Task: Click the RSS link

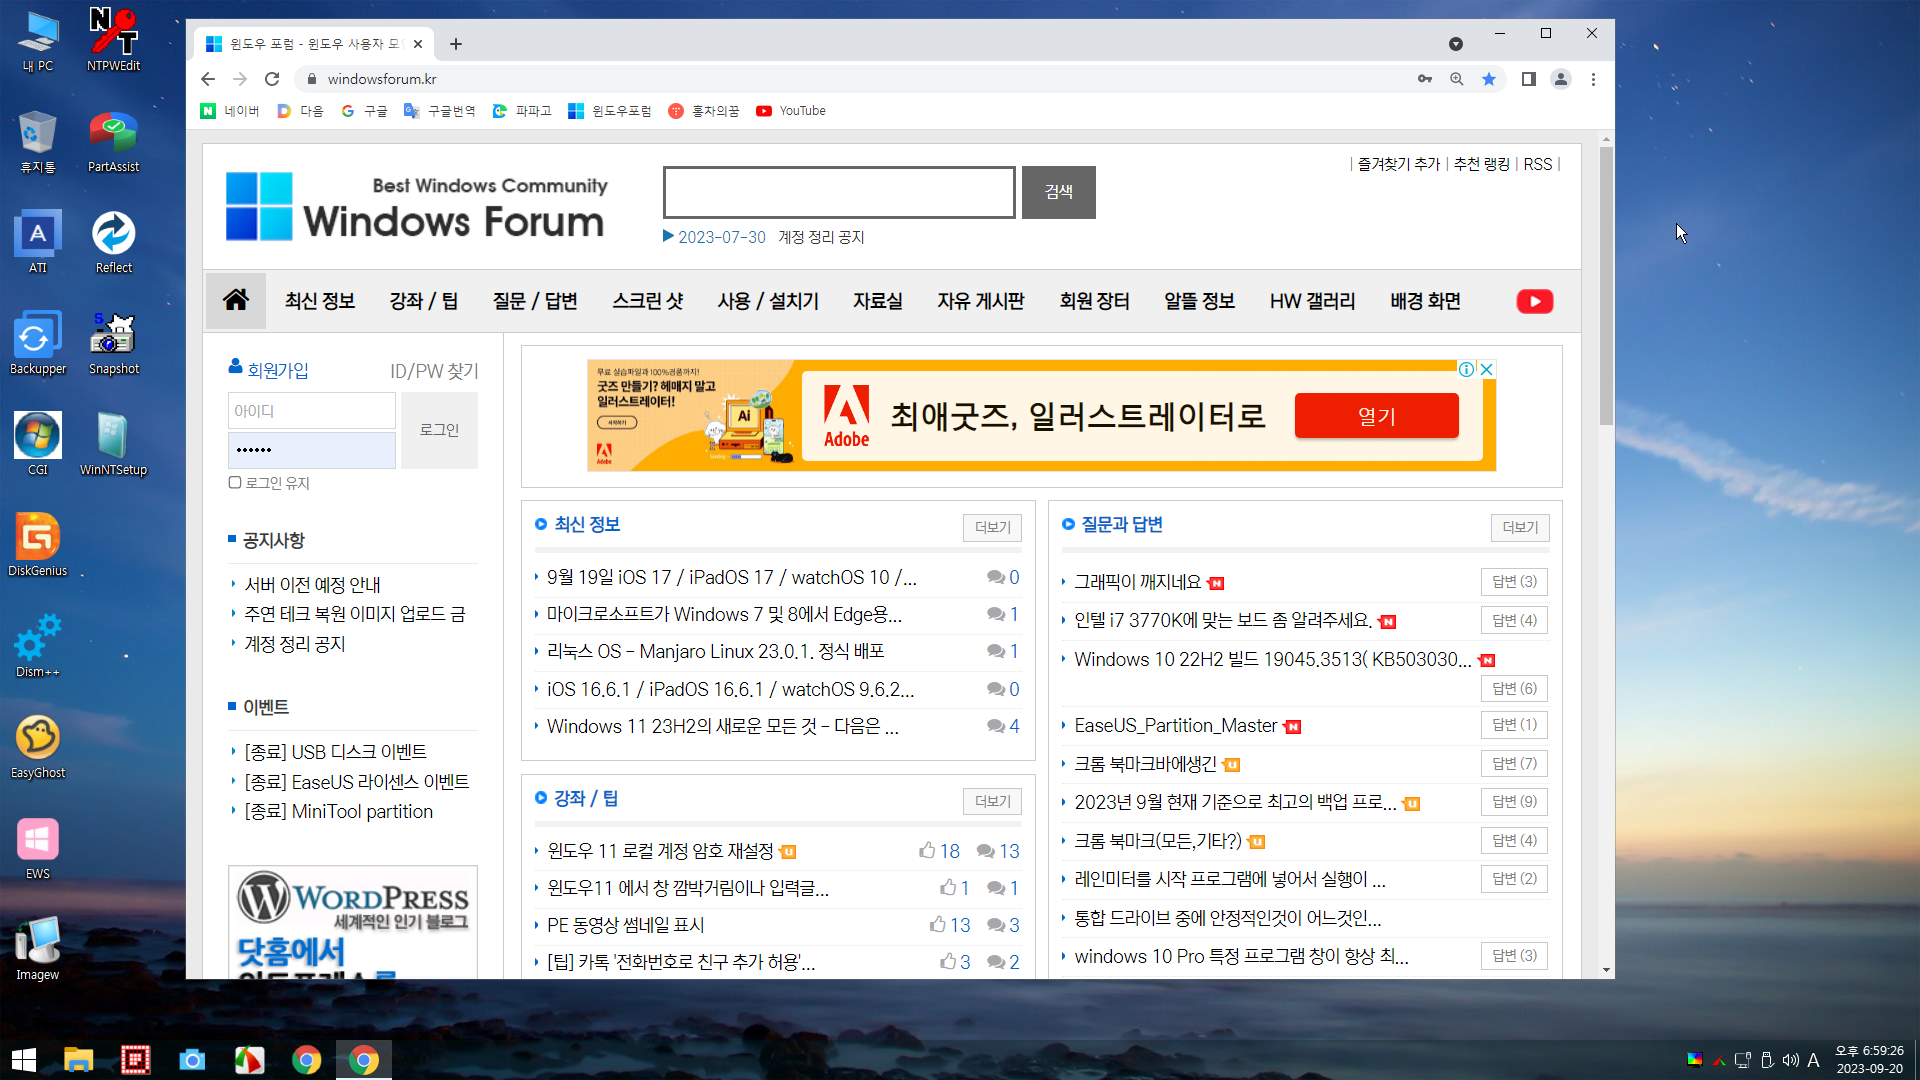Action: 1538,164
